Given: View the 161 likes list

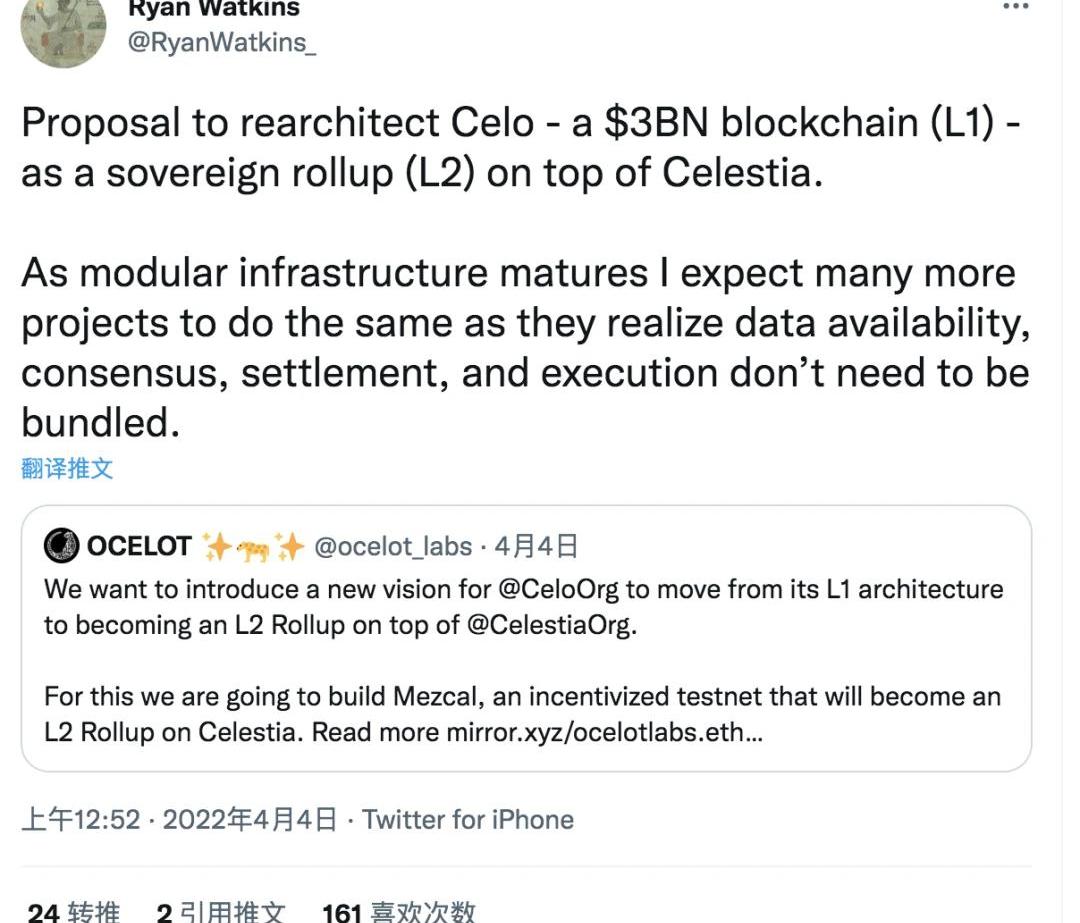Looking at the screenshot, I should point(398,912).
